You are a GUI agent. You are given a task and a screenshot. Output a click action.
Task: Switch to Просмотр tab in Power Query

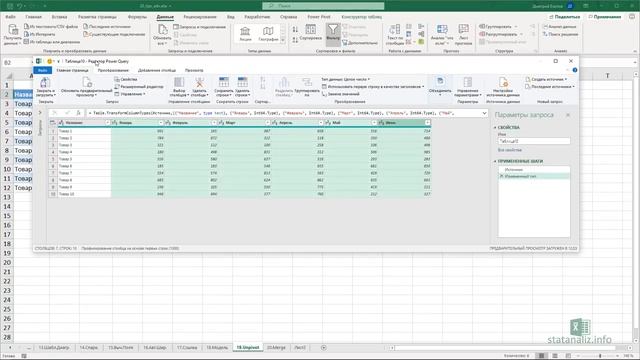(194, 70)
